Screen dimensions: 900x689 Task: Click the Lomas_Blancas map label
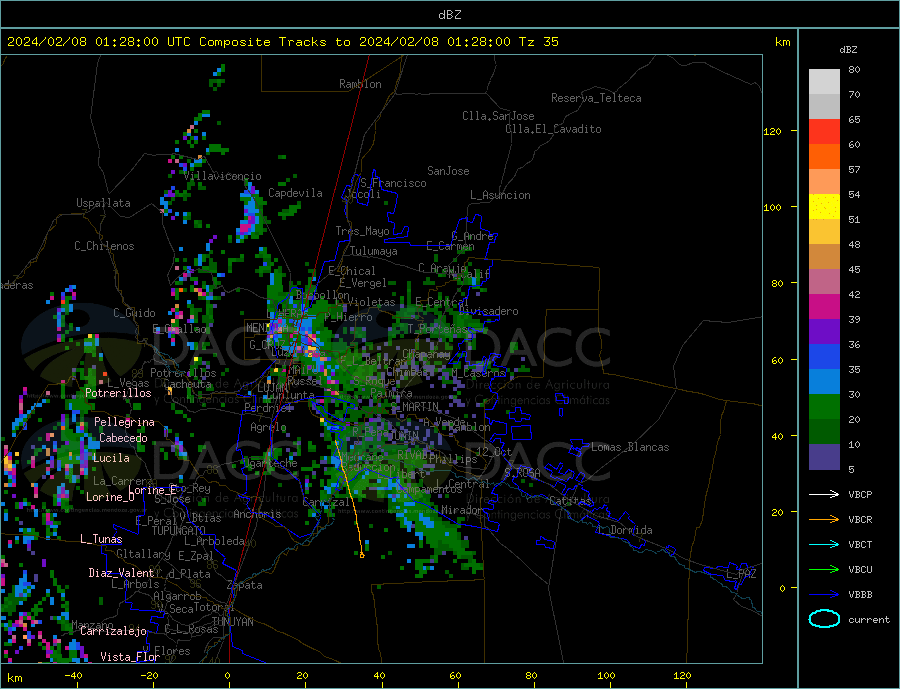click(x=630, y=447)
